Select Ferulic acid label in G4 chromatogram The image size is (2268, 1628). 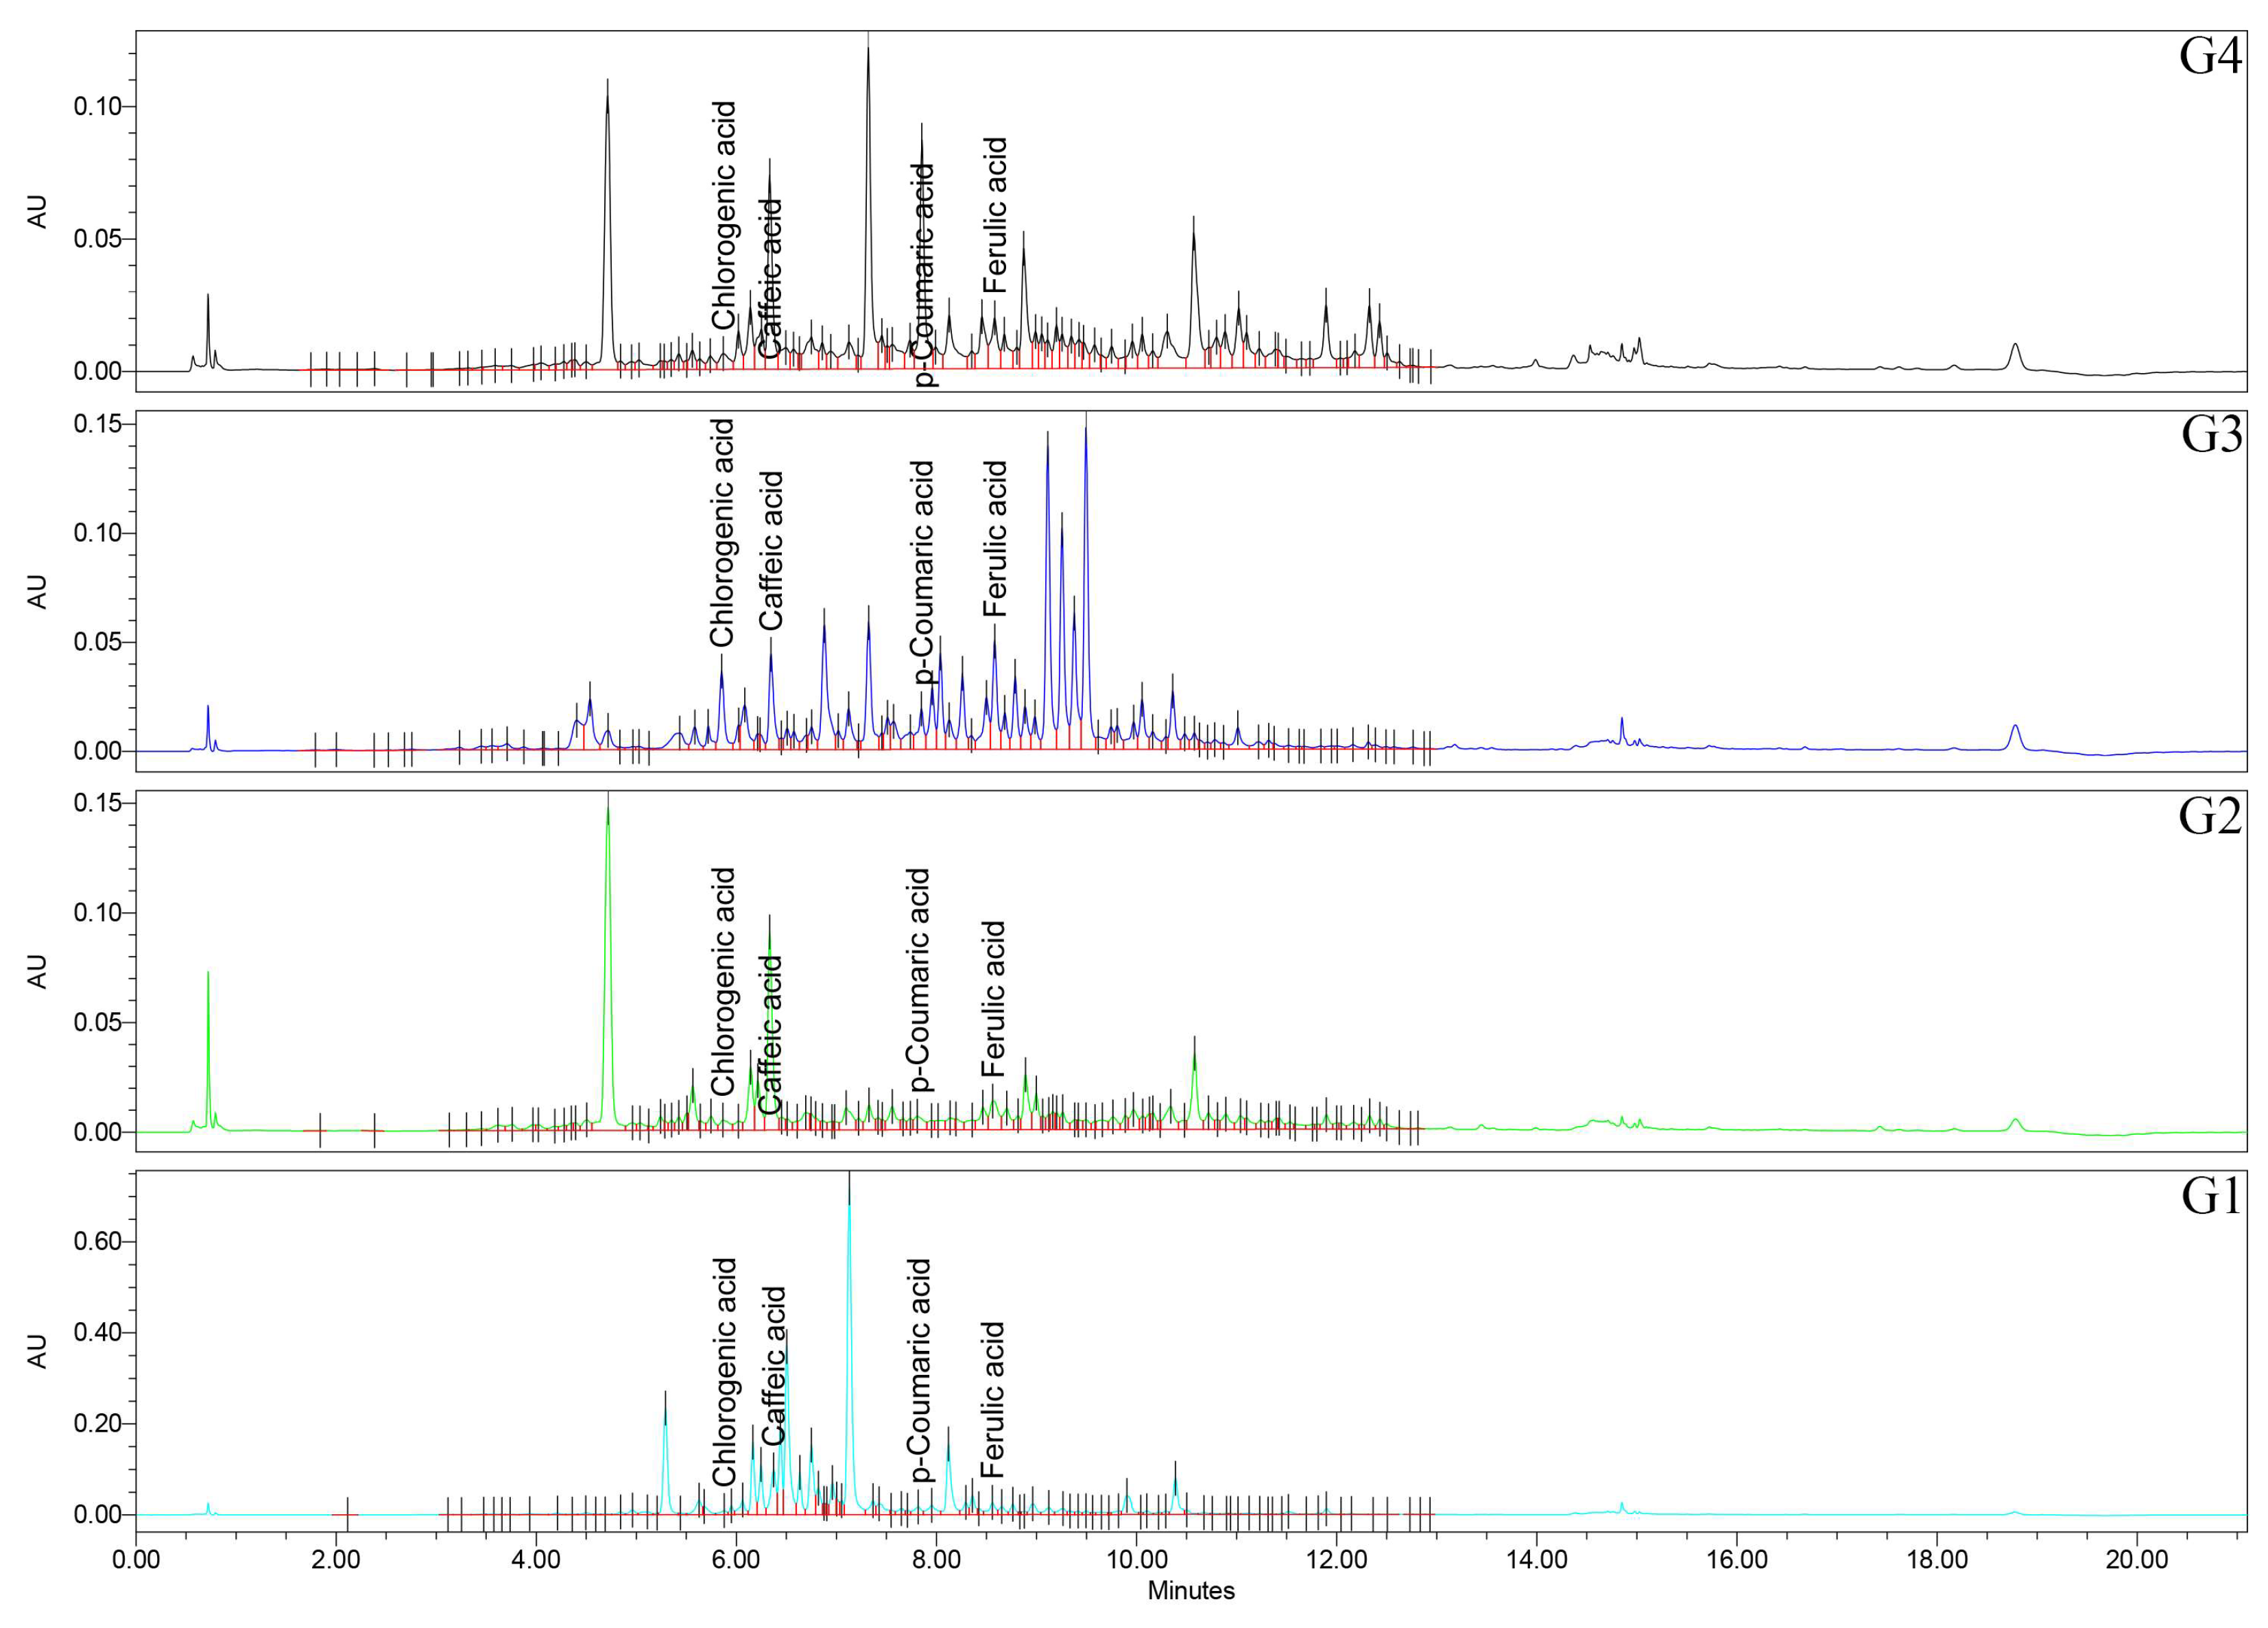pyautogui.click(x=994, y=215)
